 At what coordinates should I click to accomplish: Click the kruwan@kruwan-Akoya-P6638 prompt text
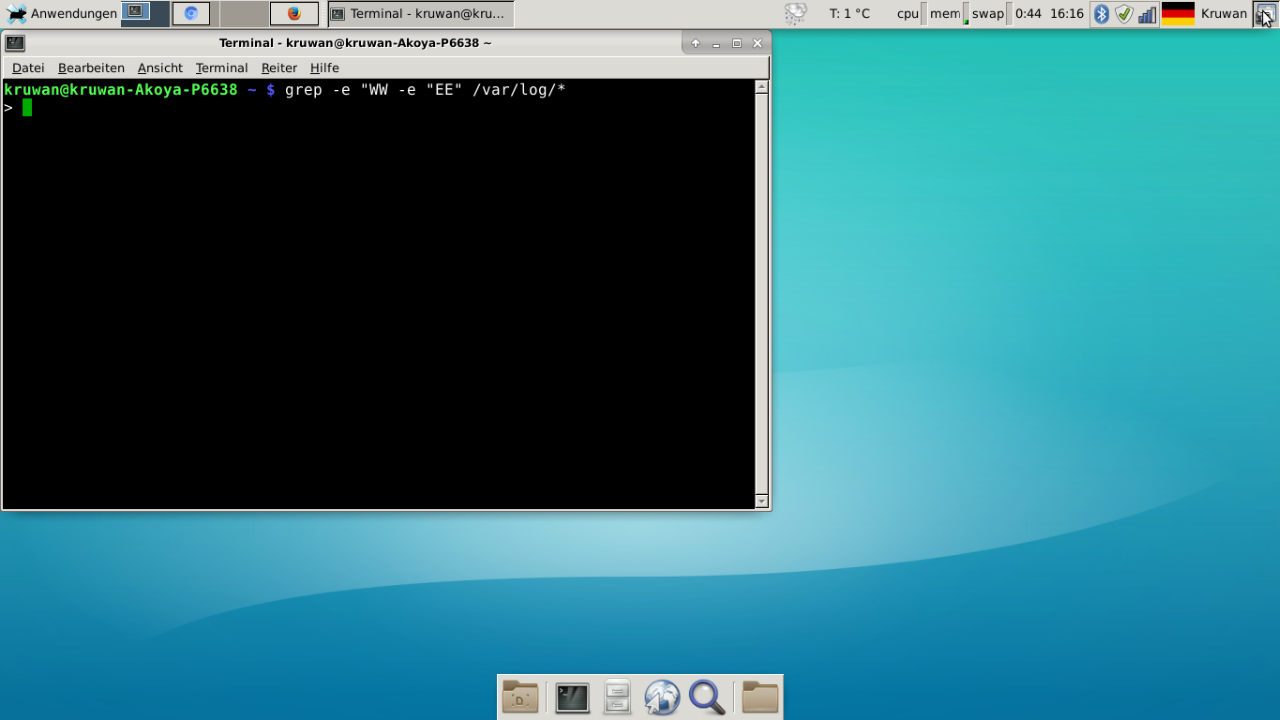pyautogui.click(x=121, y=90)
